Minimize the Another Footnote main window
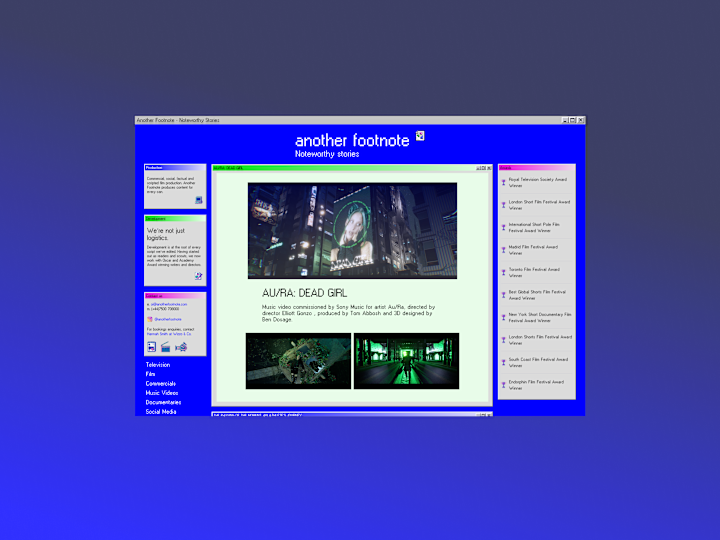Screen dimensions: 720x540 [x=565, y=120]
